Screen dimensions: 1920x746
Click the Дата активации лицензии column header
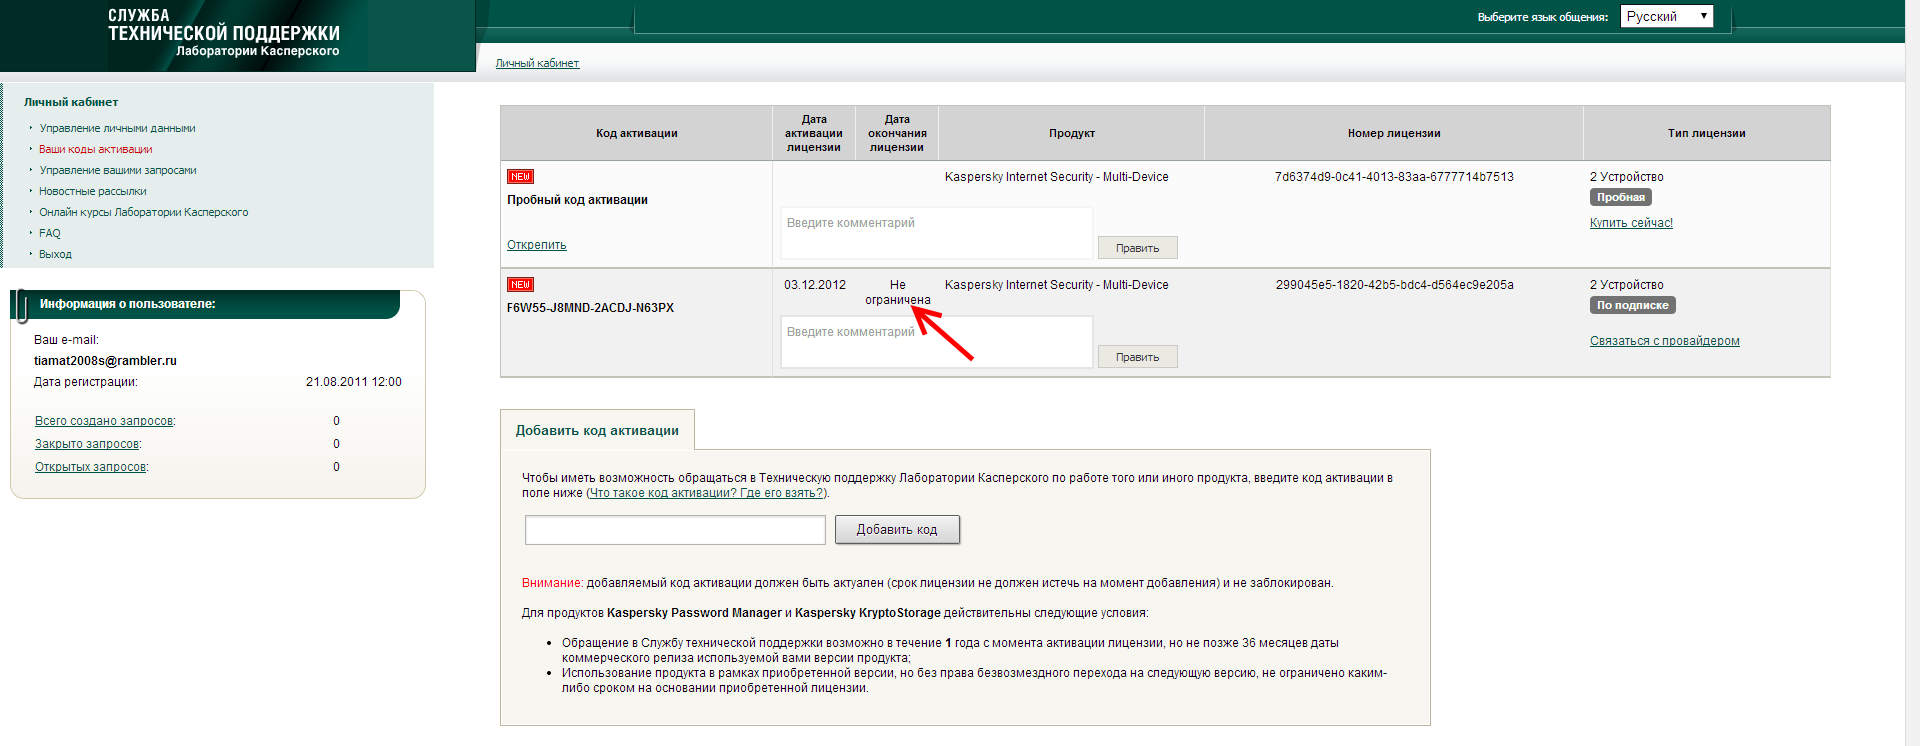pyautogui.click(x=814, y=133)
